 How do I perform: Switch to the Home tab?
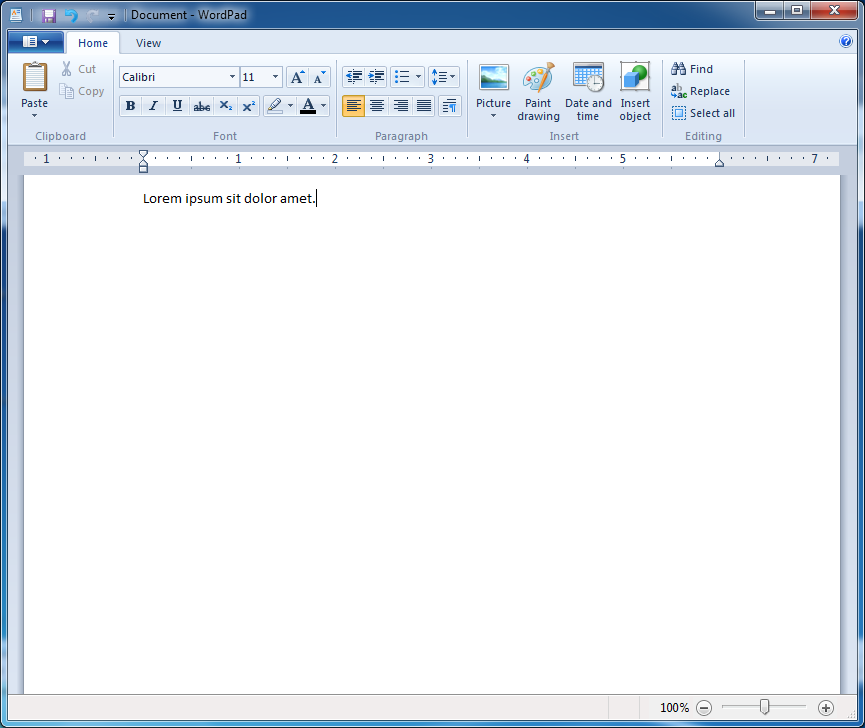point(93,43)
